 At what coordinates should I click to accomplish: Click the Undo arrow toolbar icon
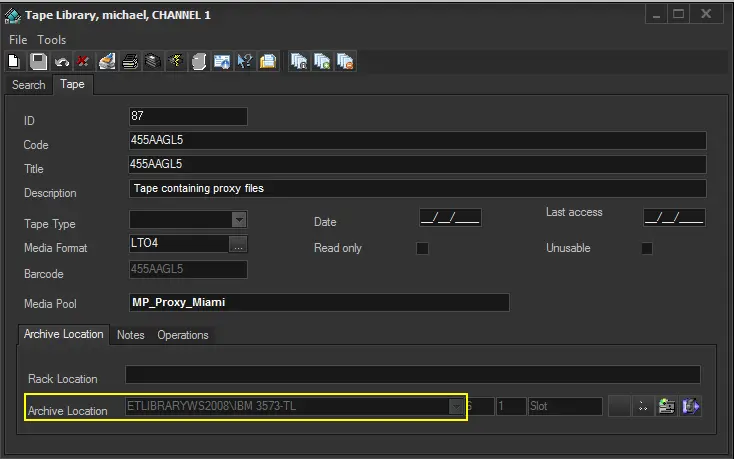tap(62, 62)
